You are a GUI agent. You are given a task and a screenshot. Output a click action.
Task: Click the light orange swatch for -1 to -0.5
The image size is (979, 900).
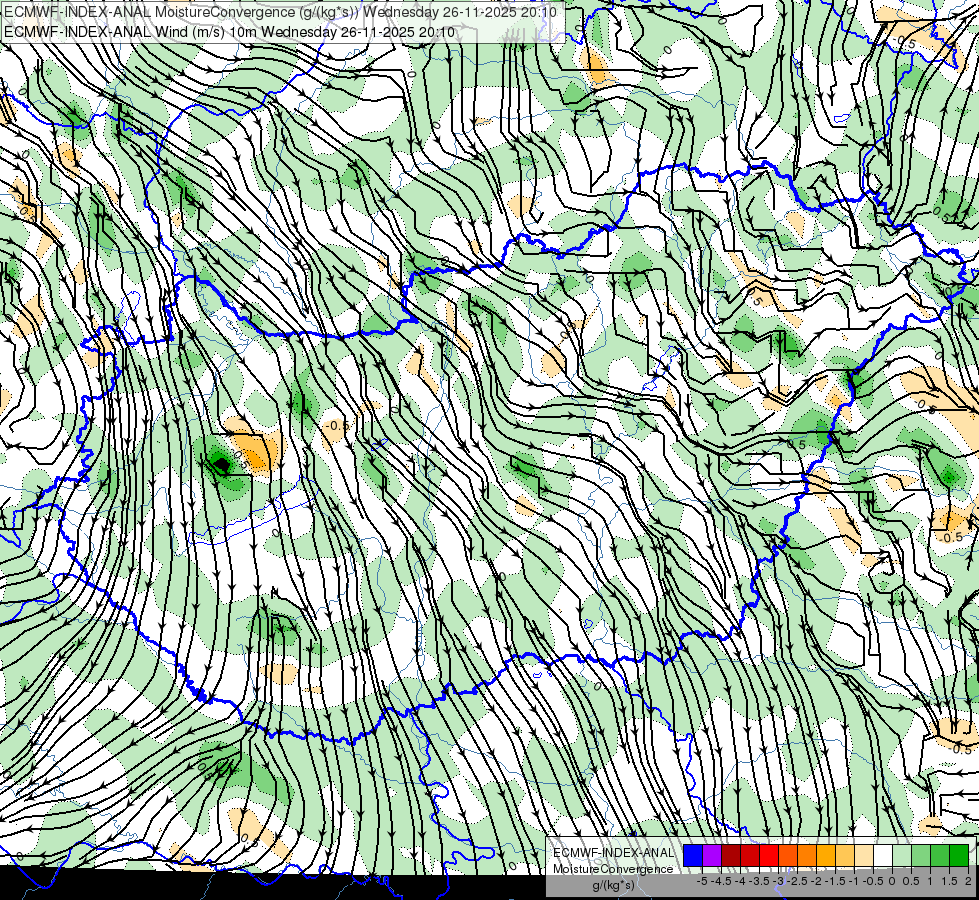click(845, 855)
